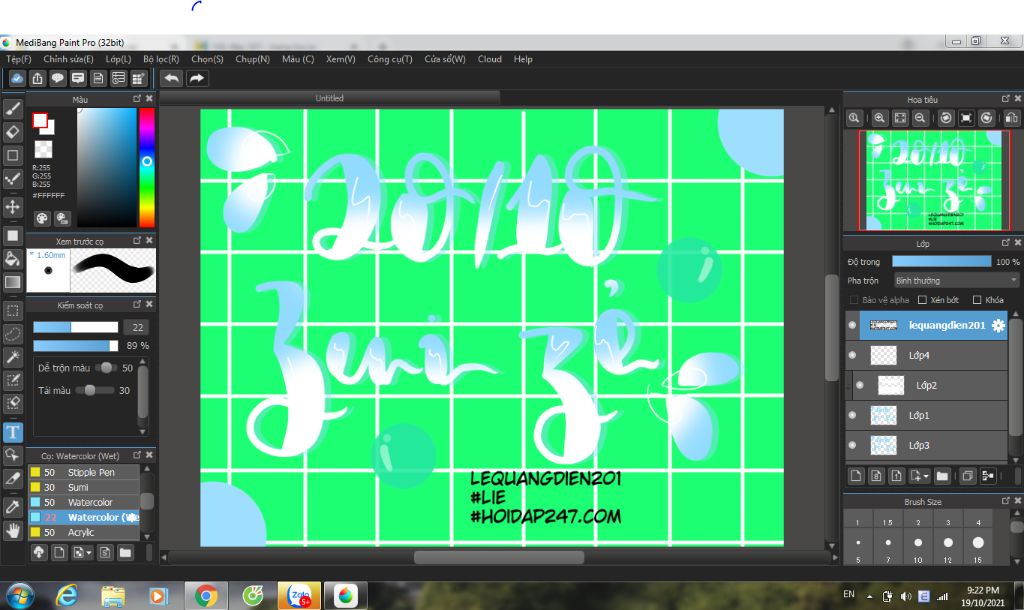This screenshot has height=610, width=1024.
Task: Select the Brush tool in left toolbar
Action: pyautogui.click(x=12, y=108)
